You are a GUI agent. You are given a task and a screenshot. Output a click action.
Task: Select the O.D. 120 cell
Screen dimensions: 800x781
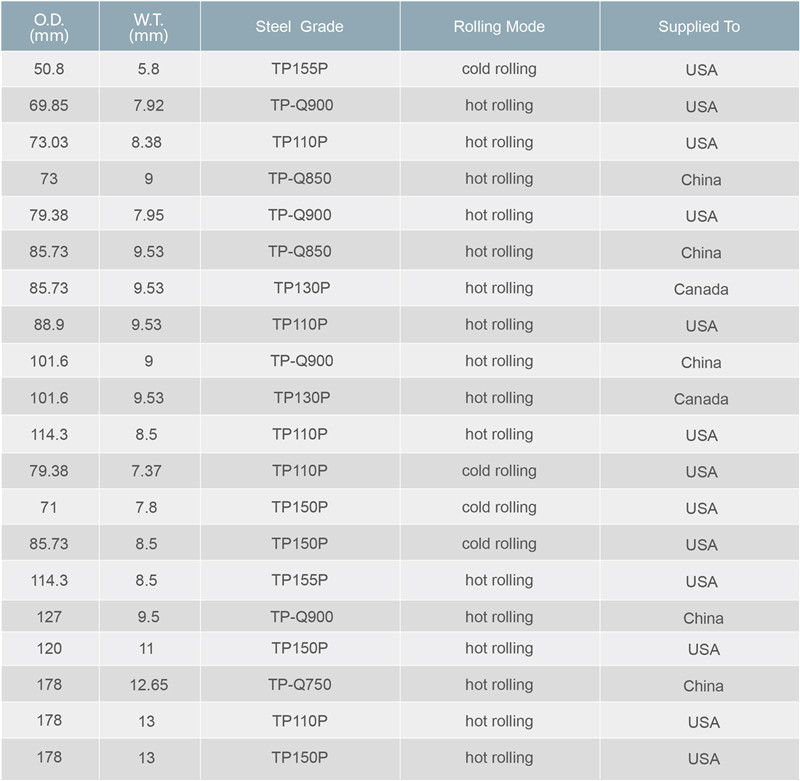tap(49, 648)
